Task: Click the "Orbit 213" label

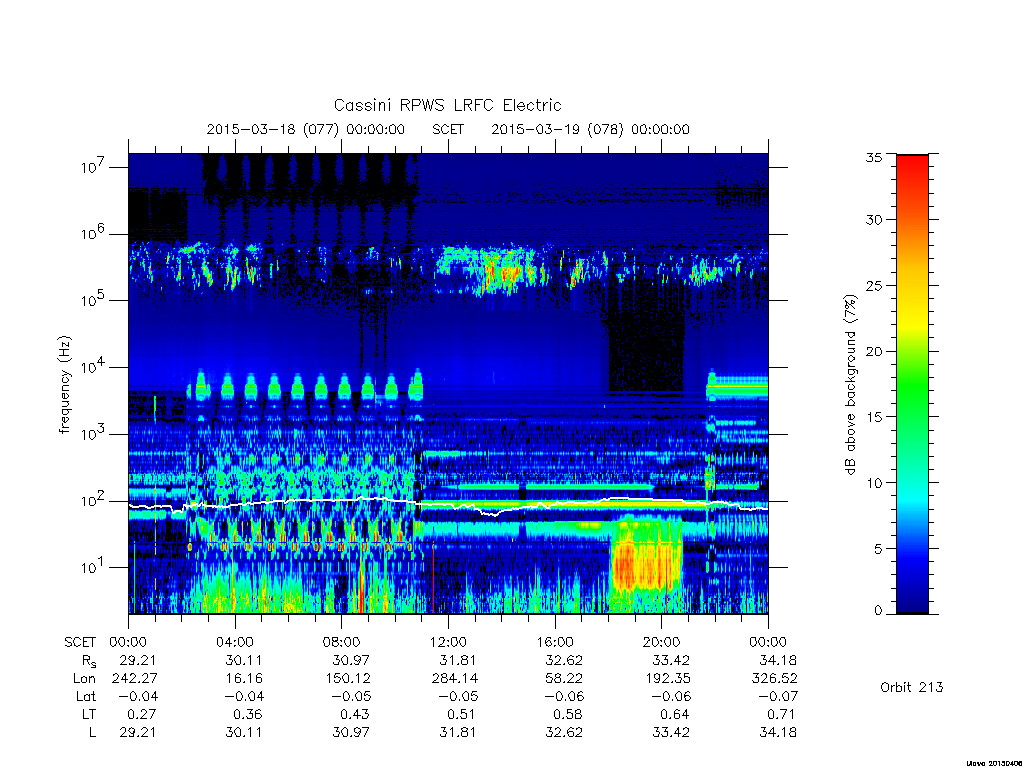Action: coord(912,687)
